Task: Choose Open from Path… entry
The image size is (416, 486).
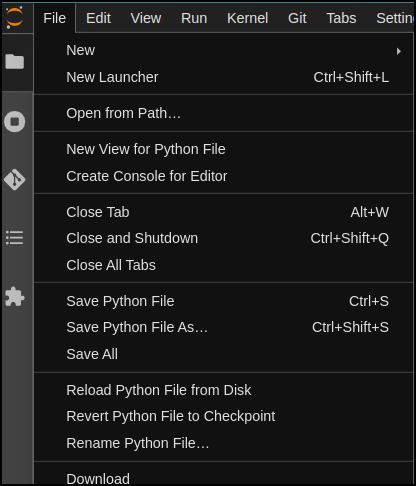Action: (x=223, y=113)
